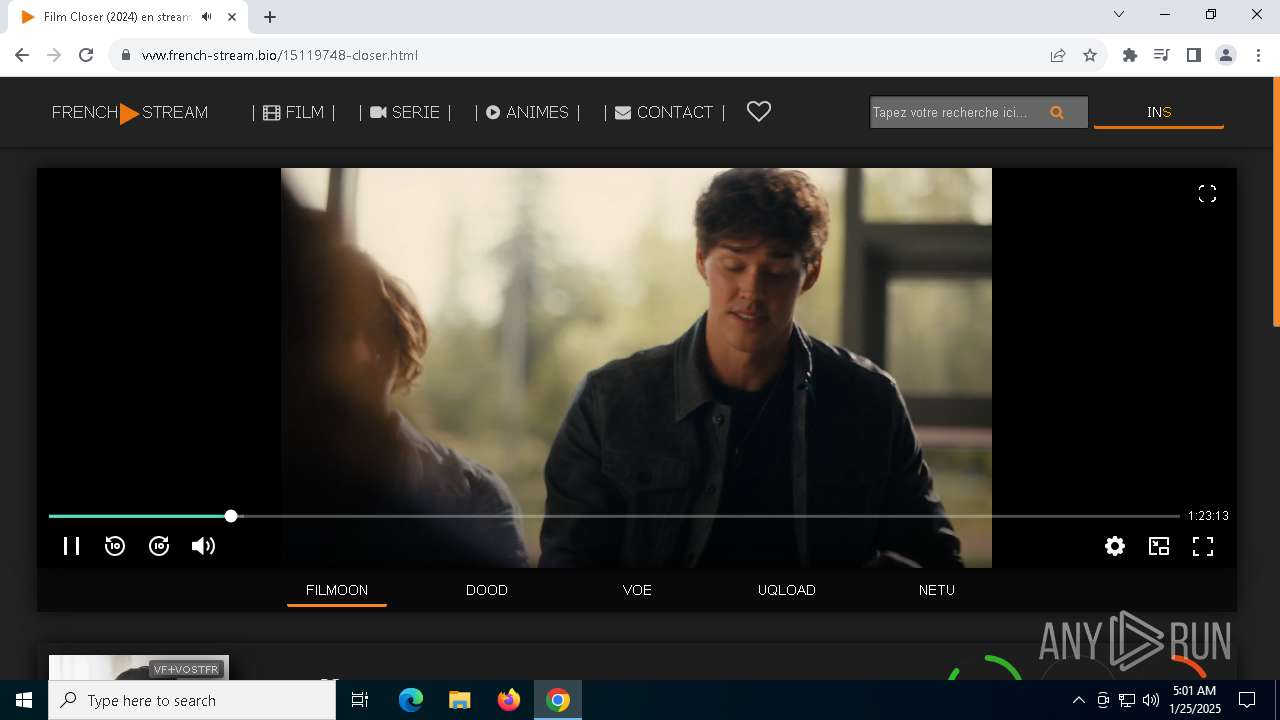Open the CONTACT page
The image size is (1280, 720).
coord(665,113)
